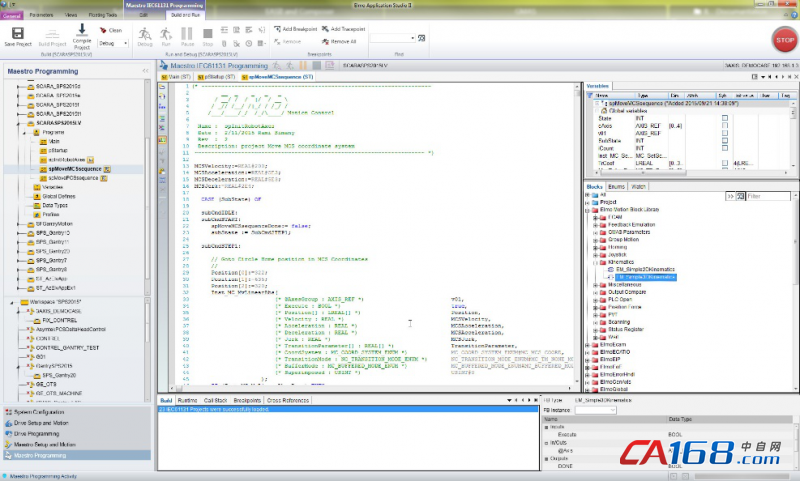This screenshot has height=481, width=800.
Task: Toggle checkbox in v01 variable row
Action: (x=724, y=133)
